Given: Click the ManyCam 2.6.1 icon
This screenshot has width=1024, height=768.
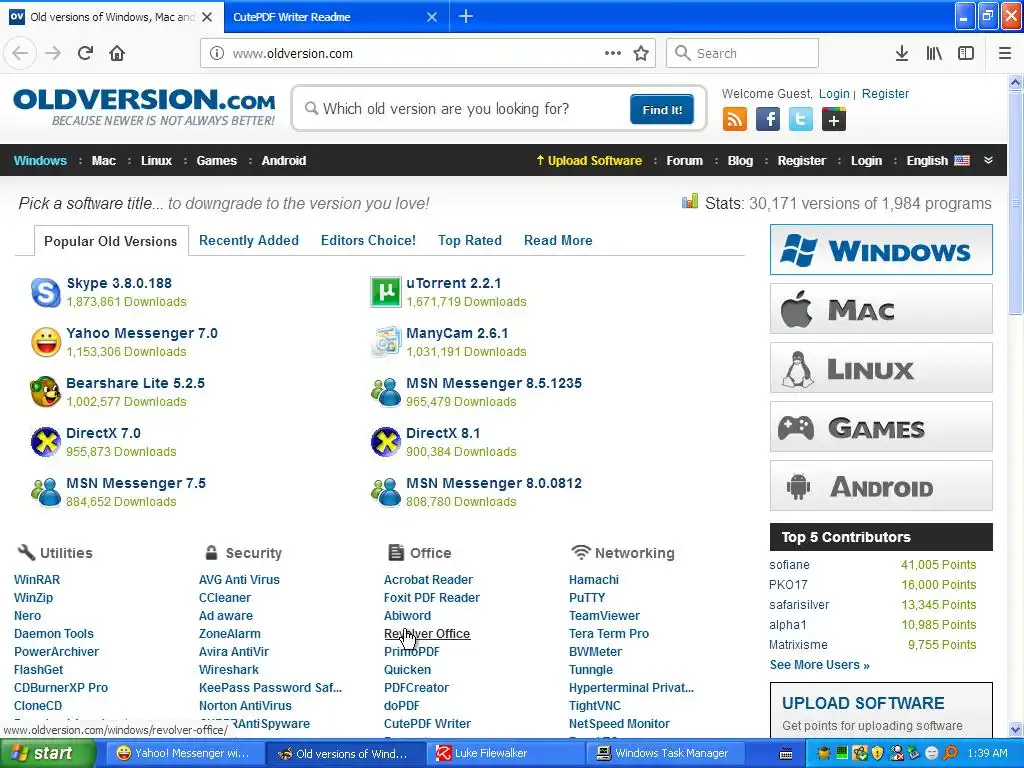Looking at the screenshot, I should (386, 342).
